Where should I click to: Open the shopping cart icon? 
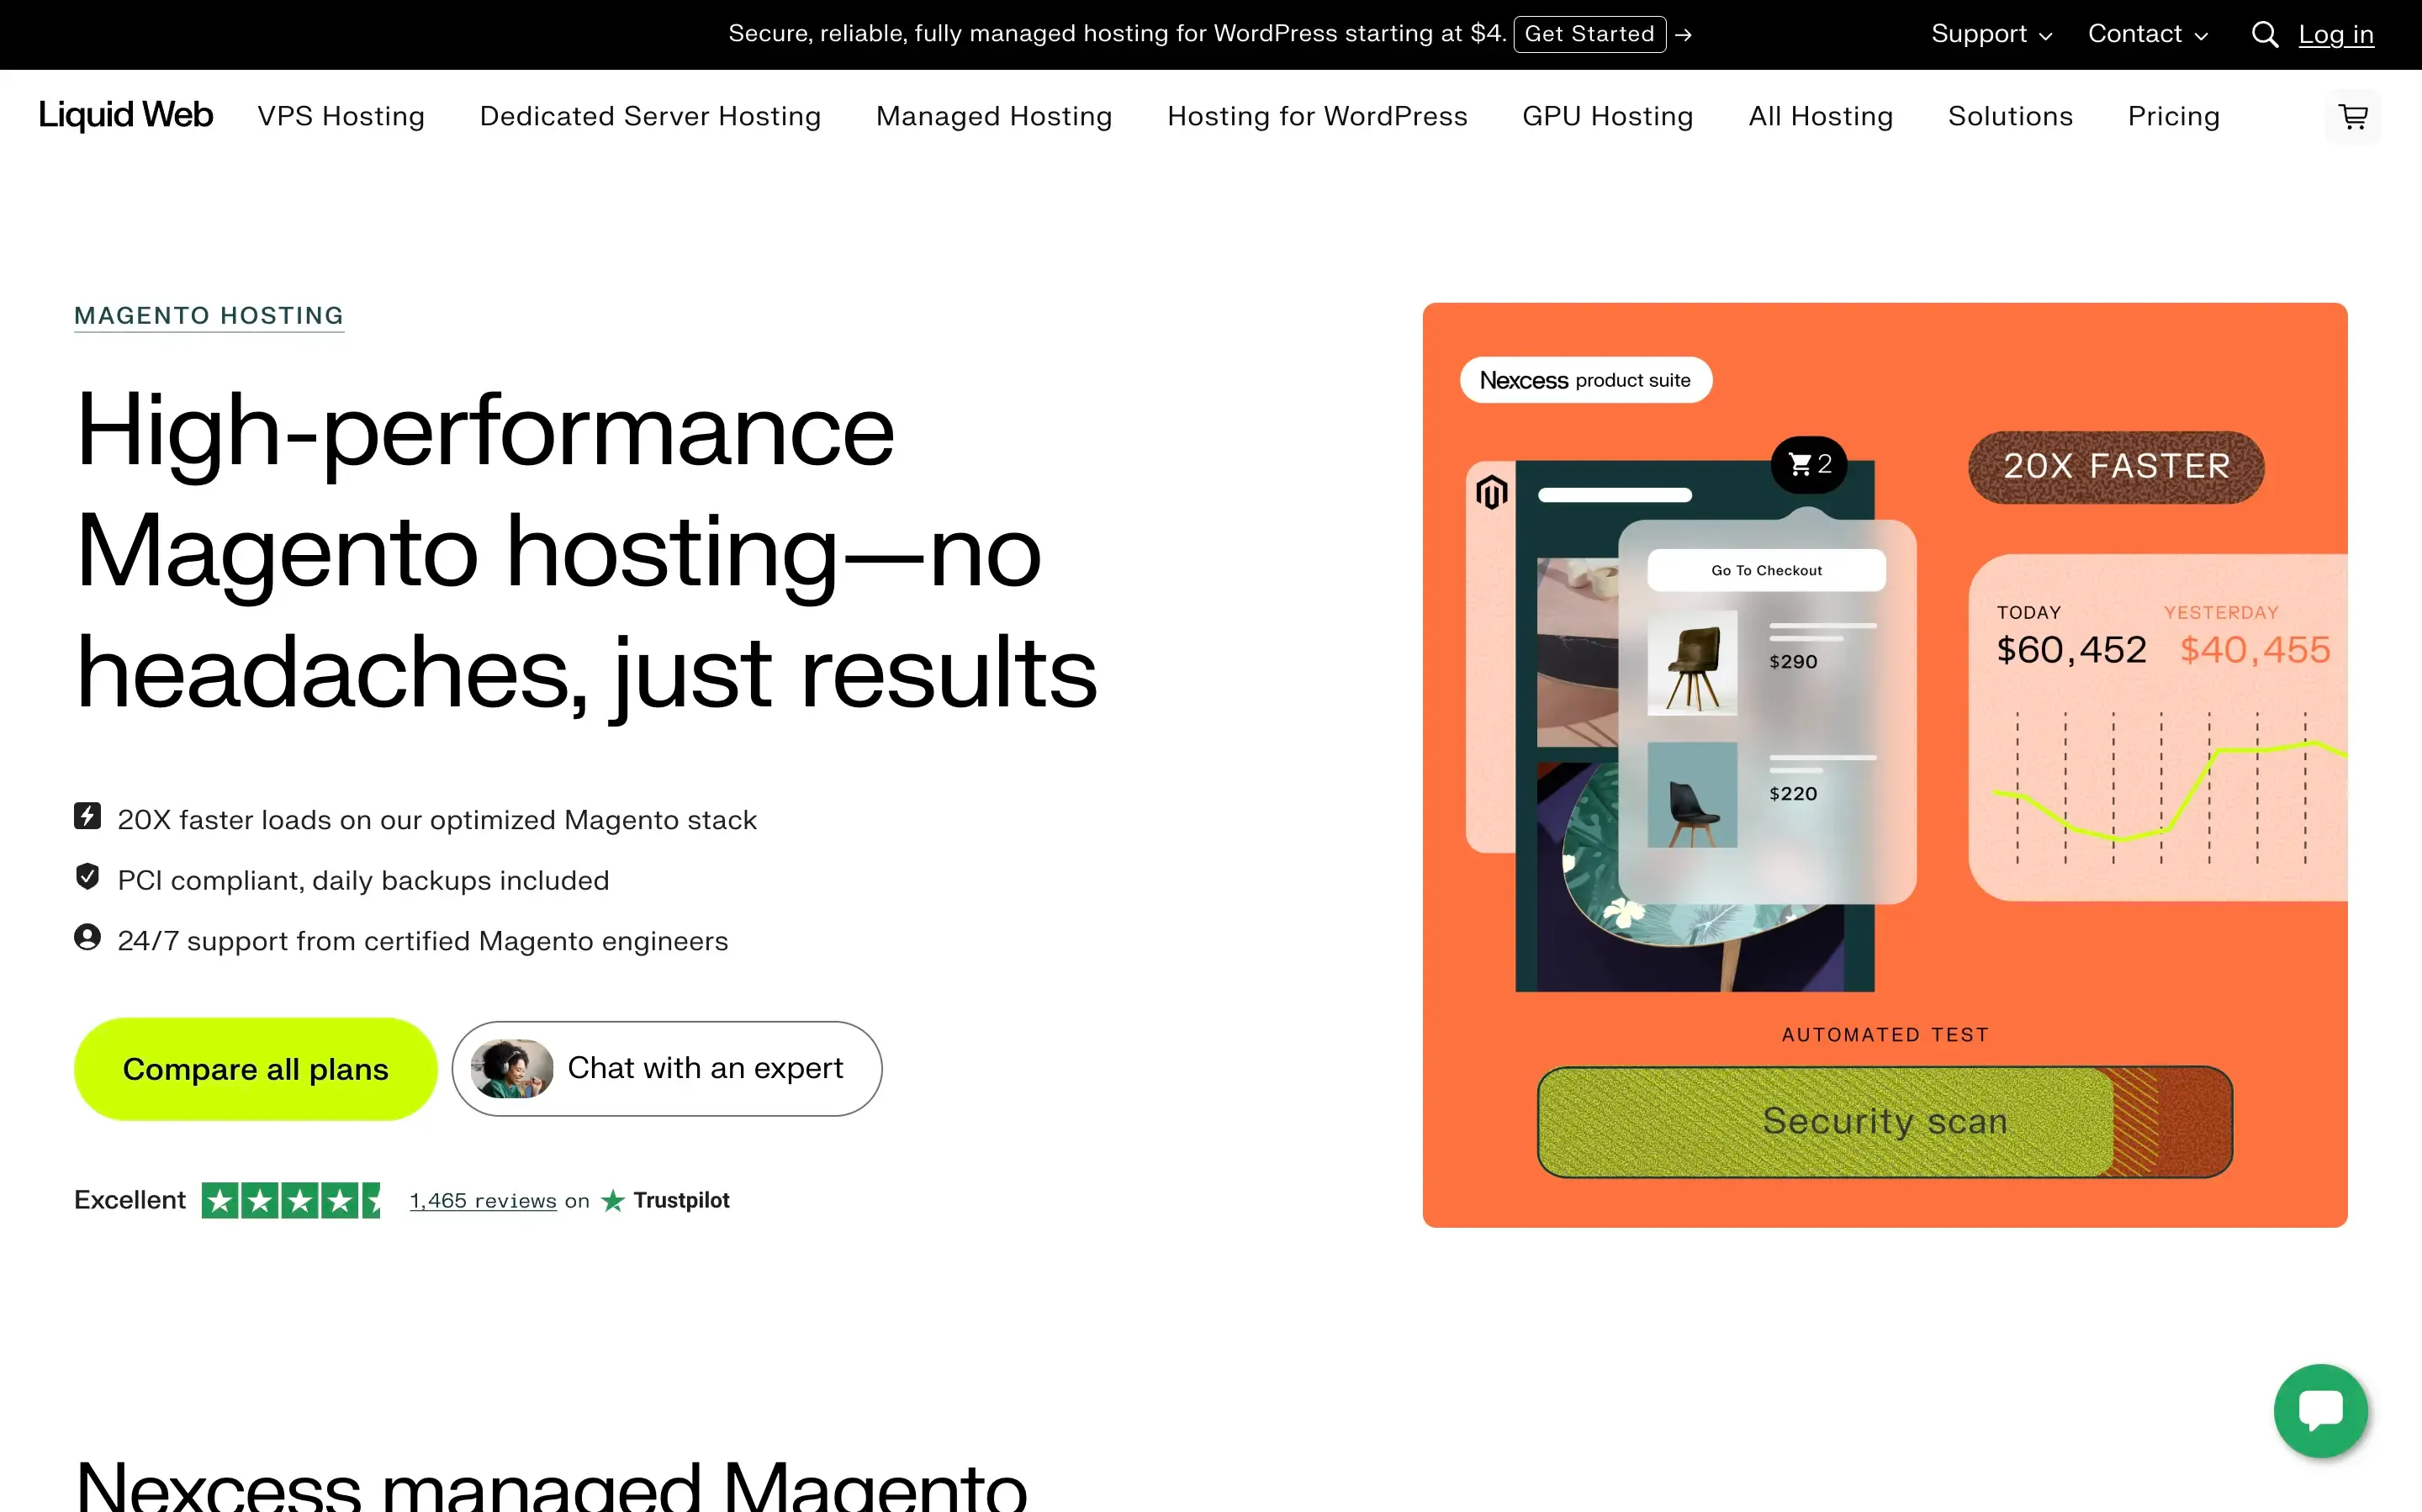point(2353,117)
